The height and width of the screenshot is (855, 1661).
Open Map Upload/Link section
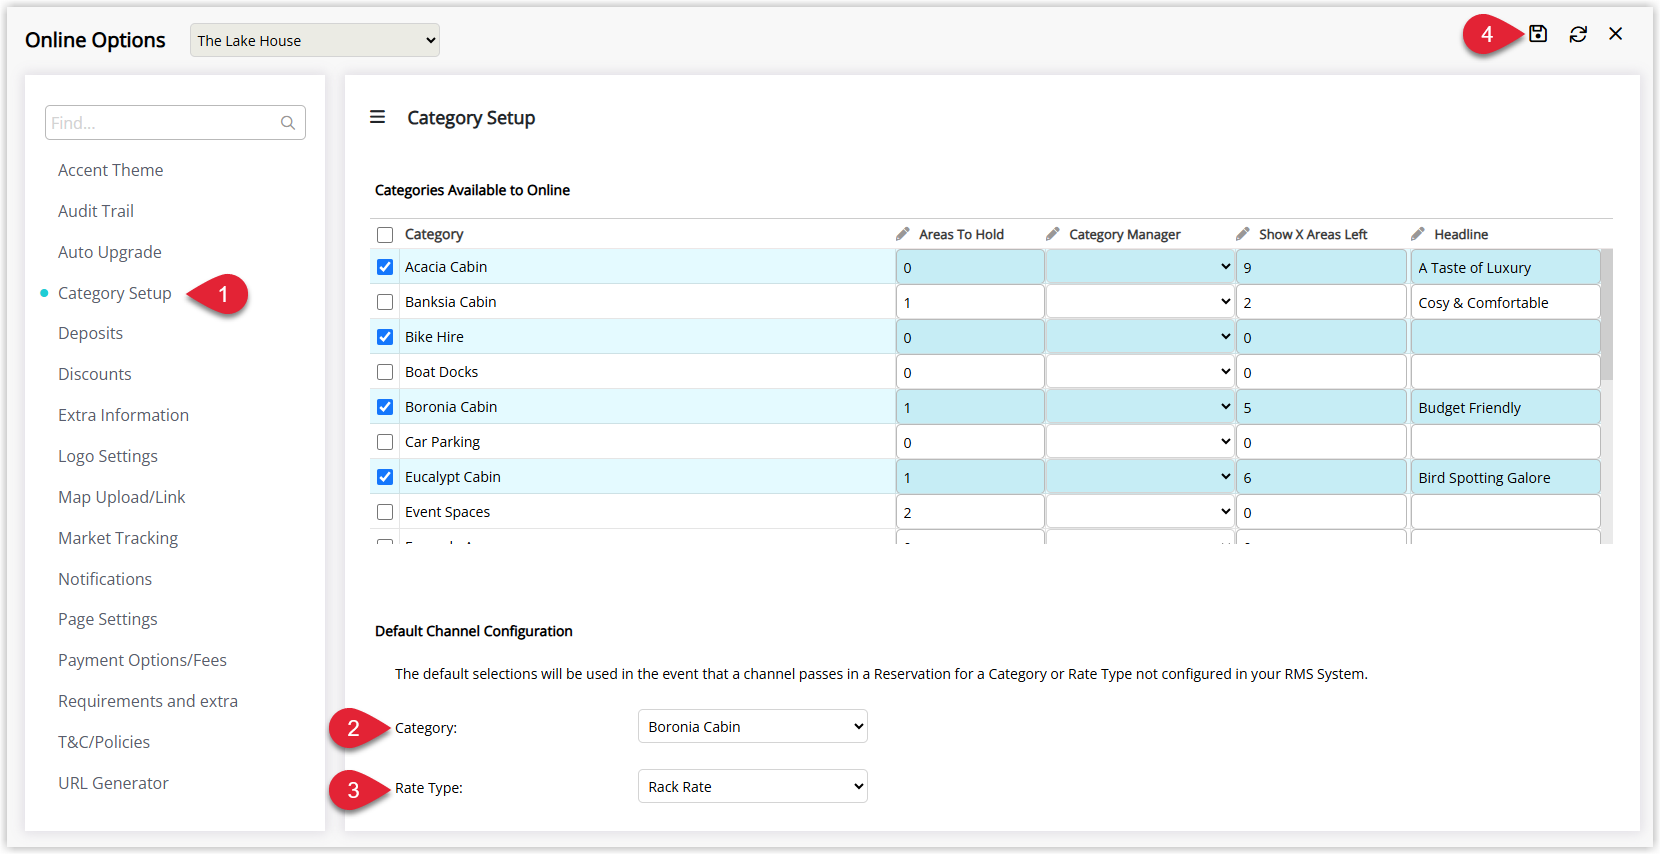(x=122, y=497)
